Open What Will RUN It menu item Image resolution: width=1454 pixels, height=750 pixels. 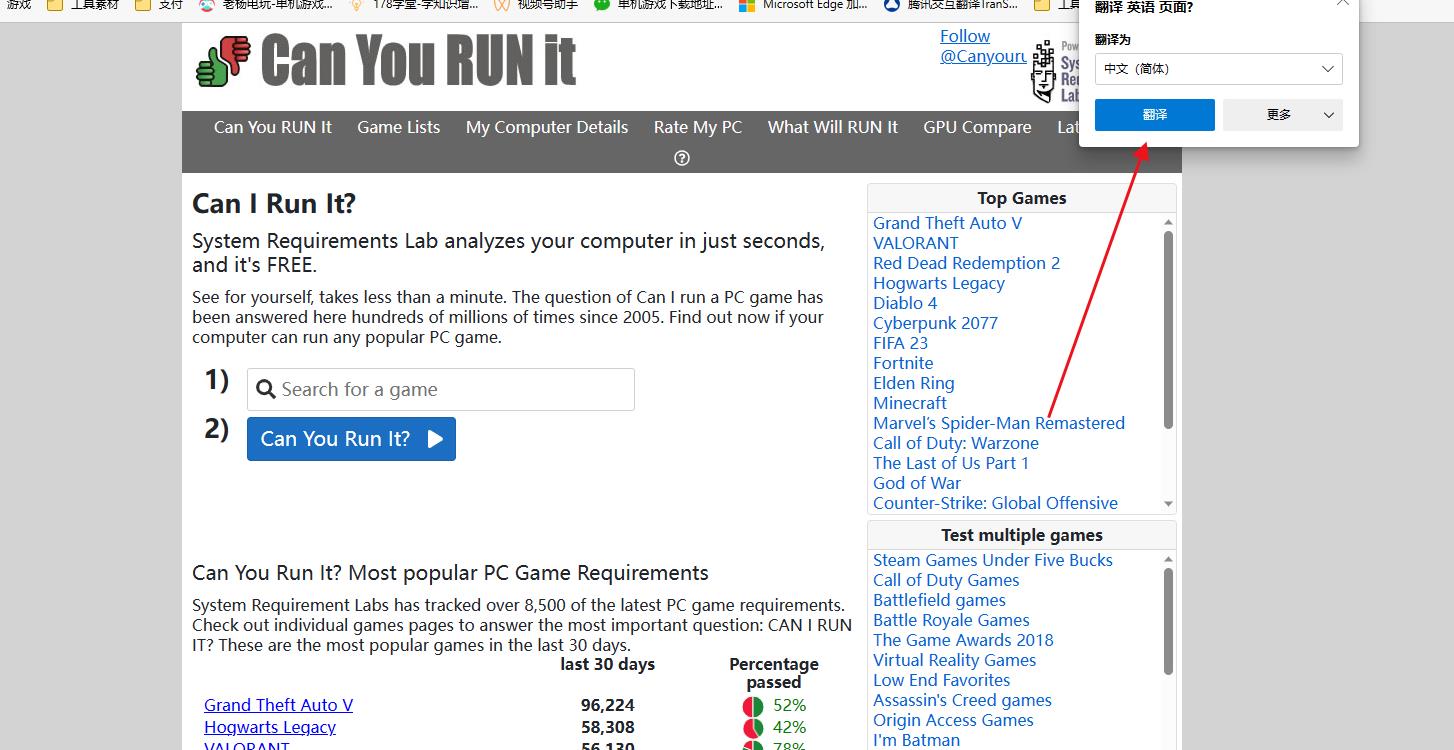point(833,127)
